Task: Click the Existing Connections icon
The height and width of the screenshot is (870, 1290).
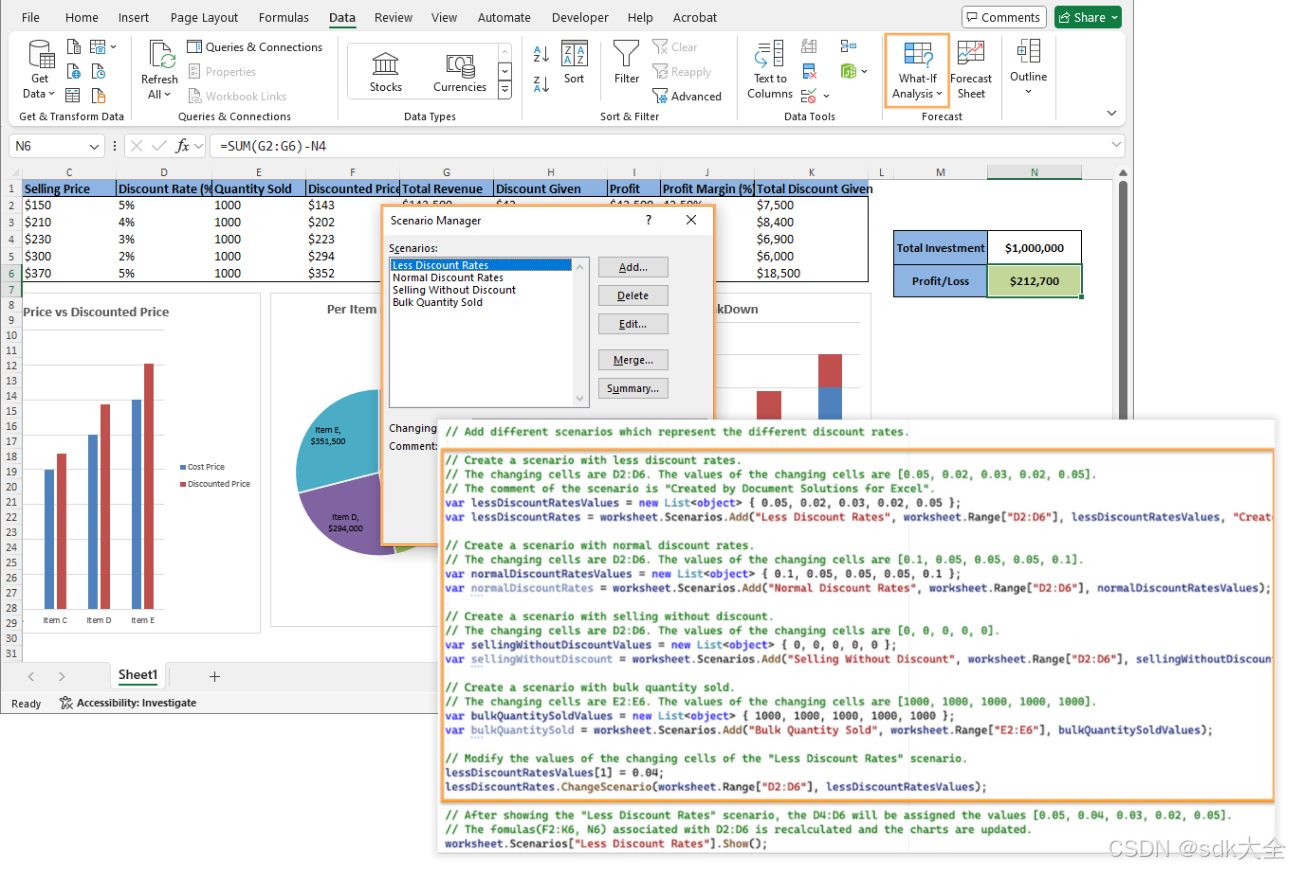Action: (98, 96)
